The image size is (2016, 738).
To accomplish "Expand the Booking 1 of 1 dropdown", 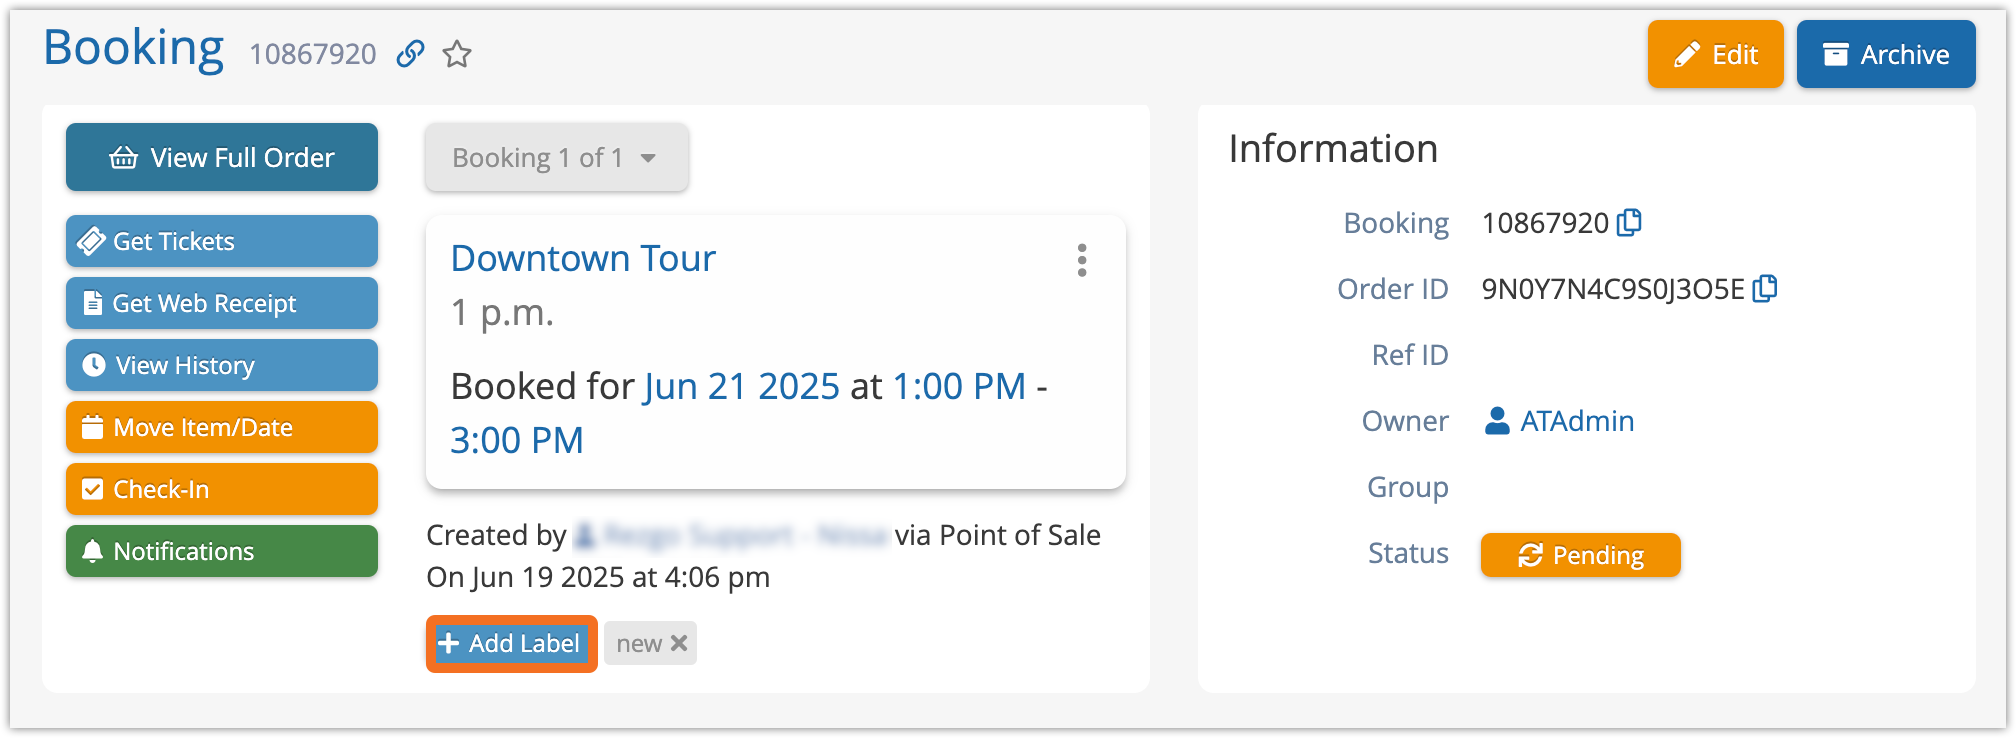I will tap(556, 158).
